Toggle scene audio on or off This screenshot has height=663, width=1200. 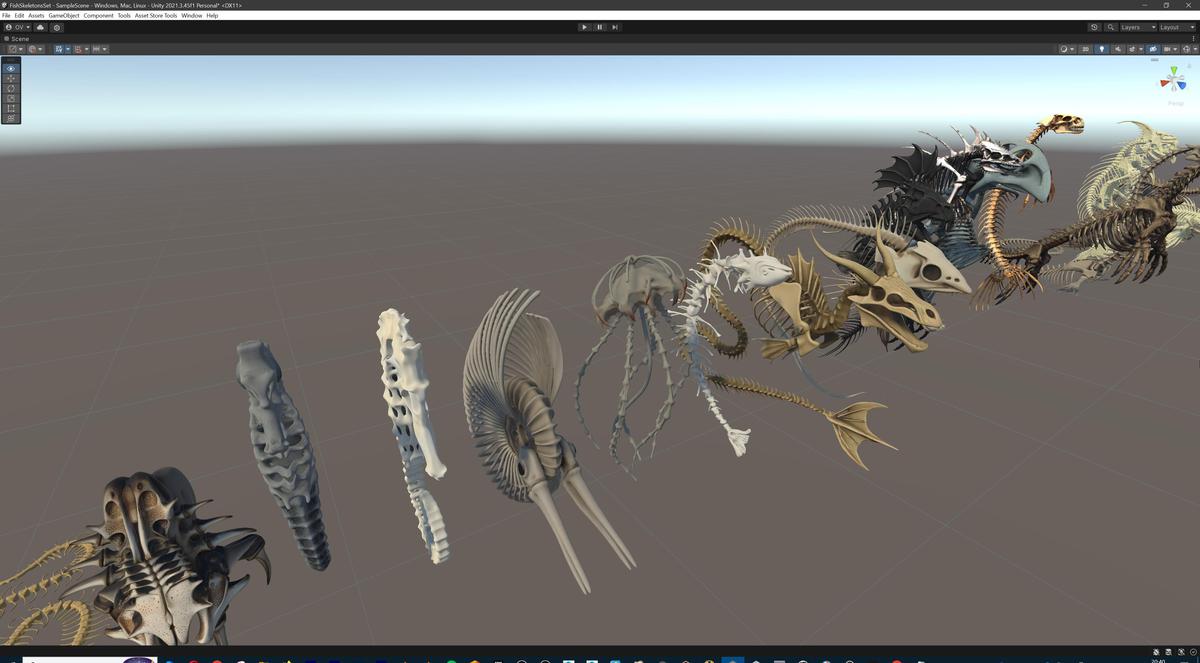click(1117, 48)
